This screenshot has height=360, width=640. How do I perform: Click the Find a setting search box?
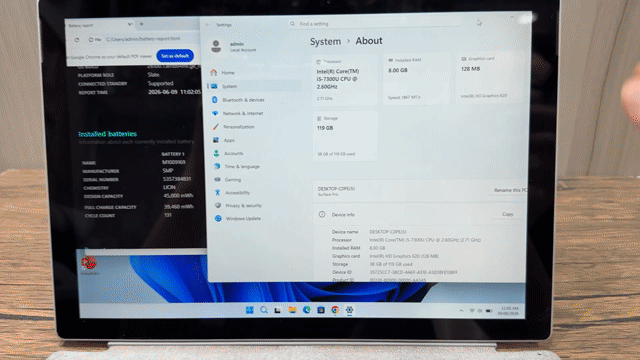tap(373, 24)
